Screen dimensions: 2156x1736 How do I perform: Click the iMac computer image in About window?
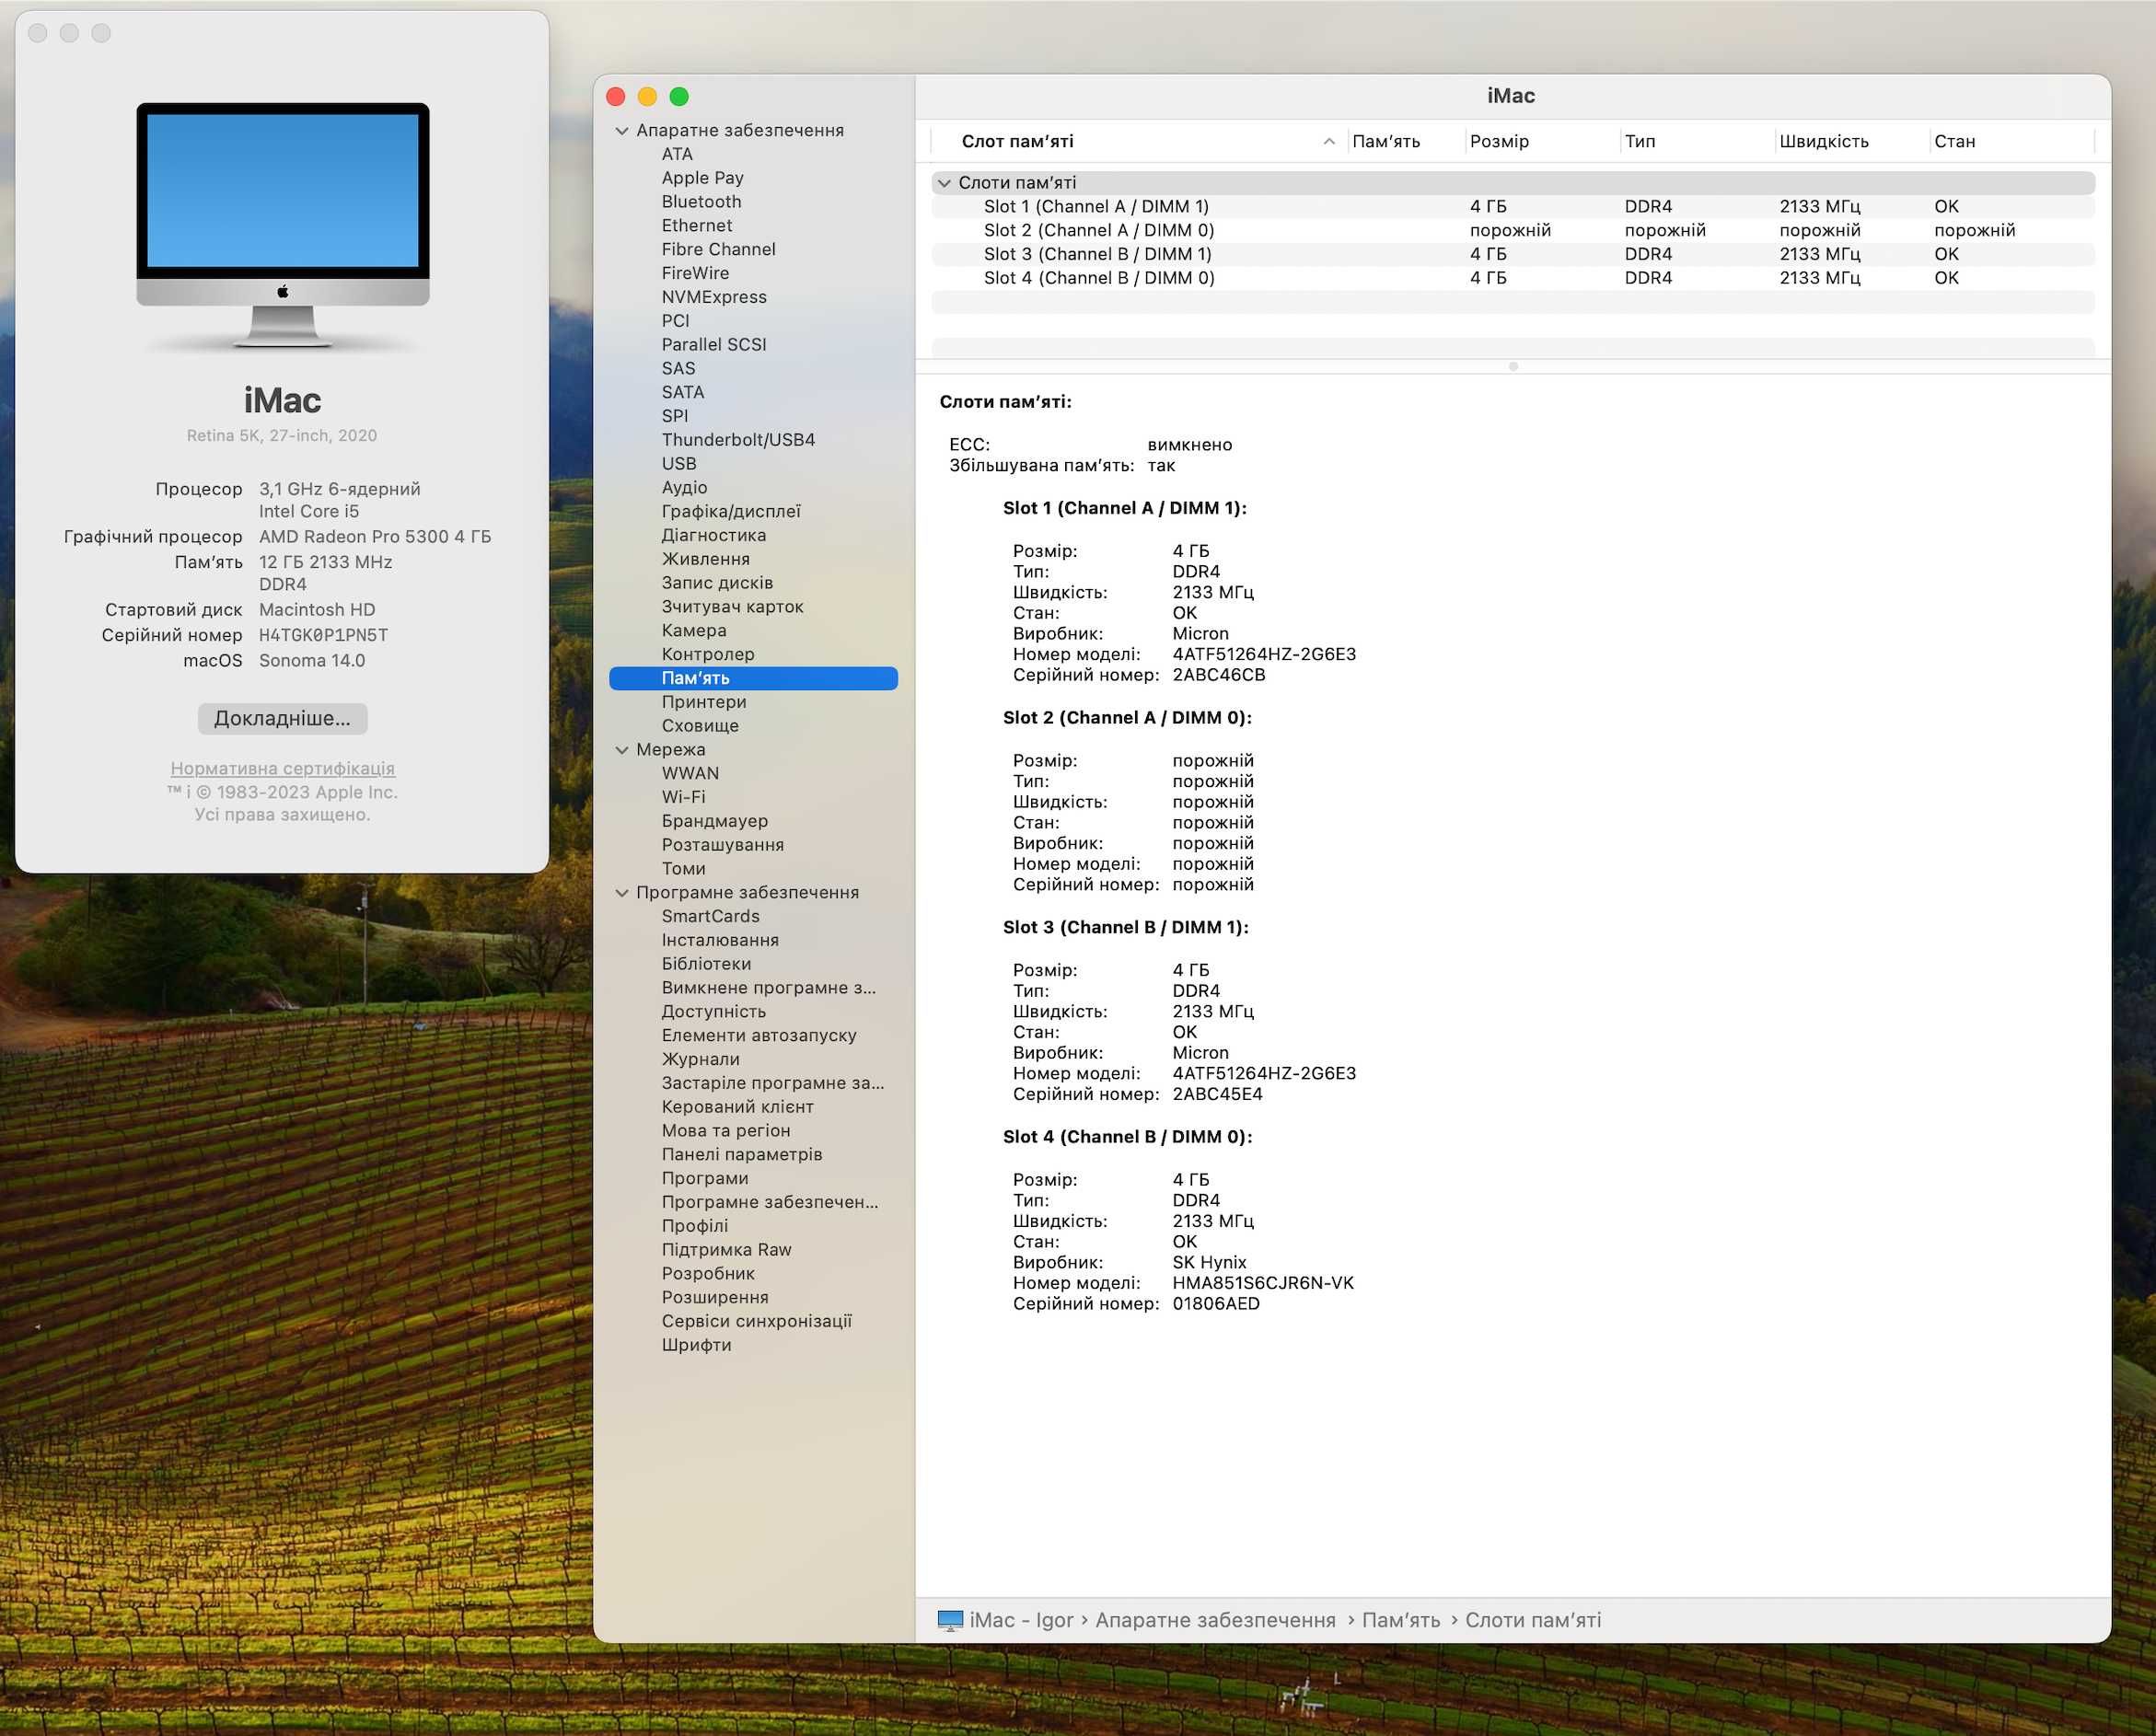coord(283,226)
